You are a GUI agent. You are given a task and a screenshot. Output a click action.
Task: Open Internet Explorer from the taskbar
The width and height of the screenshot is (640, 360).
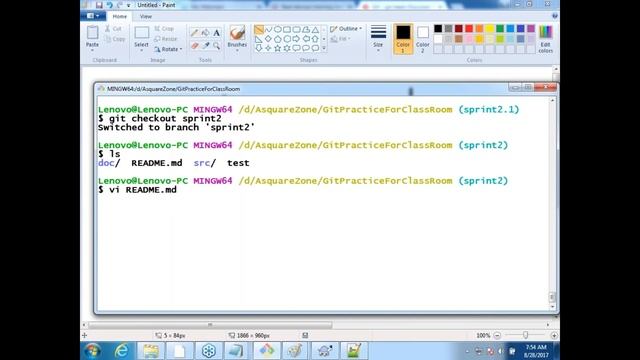point(122,351)
